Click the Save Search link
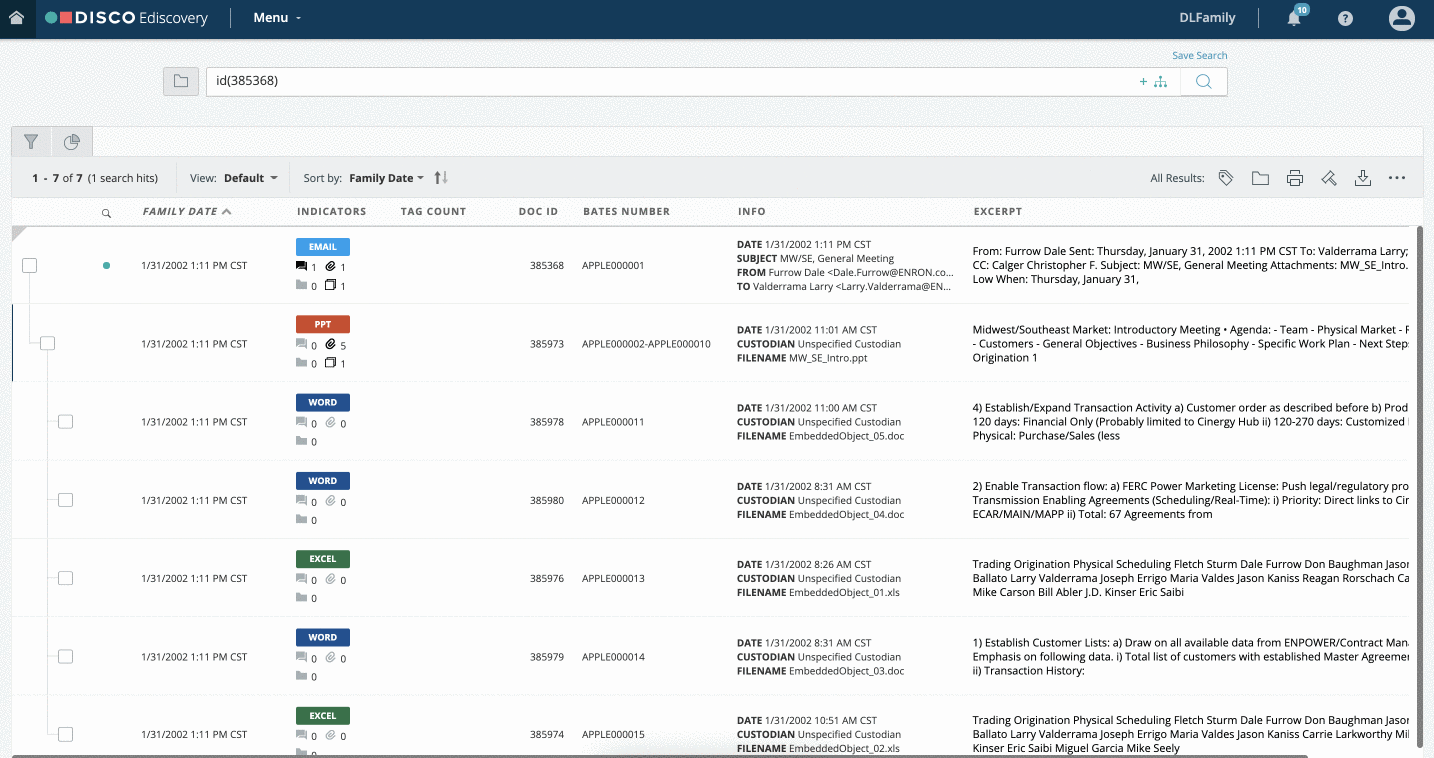Image resolution: width=1434 pixels, height=758 pixels. tap(1200, 56)
